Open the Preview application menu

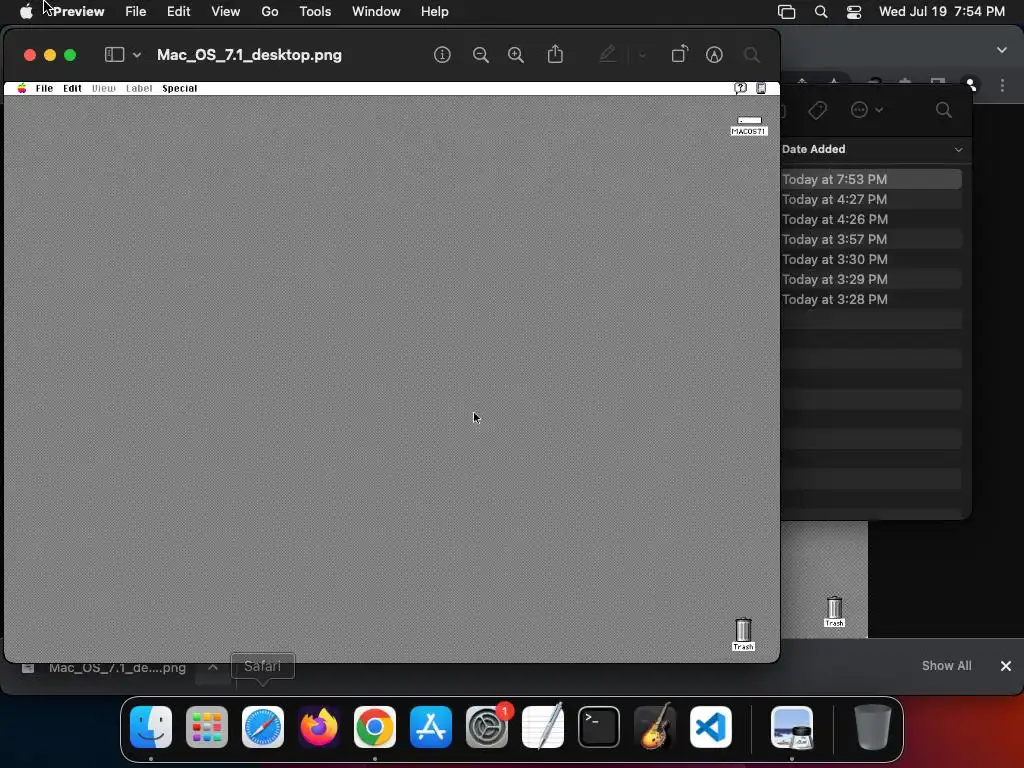click(x=79, y=12)
